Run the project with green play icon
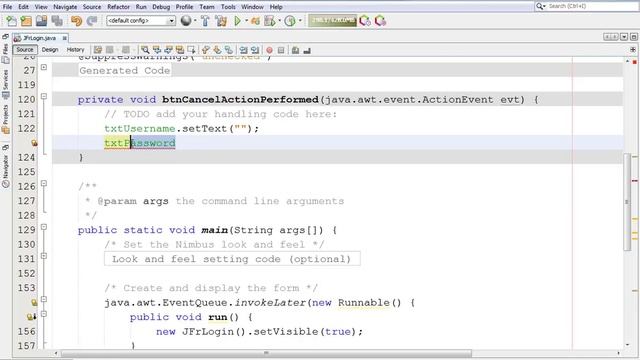This screenshot has width=640, height=360. pyautogui.click(x=238, y=20)
